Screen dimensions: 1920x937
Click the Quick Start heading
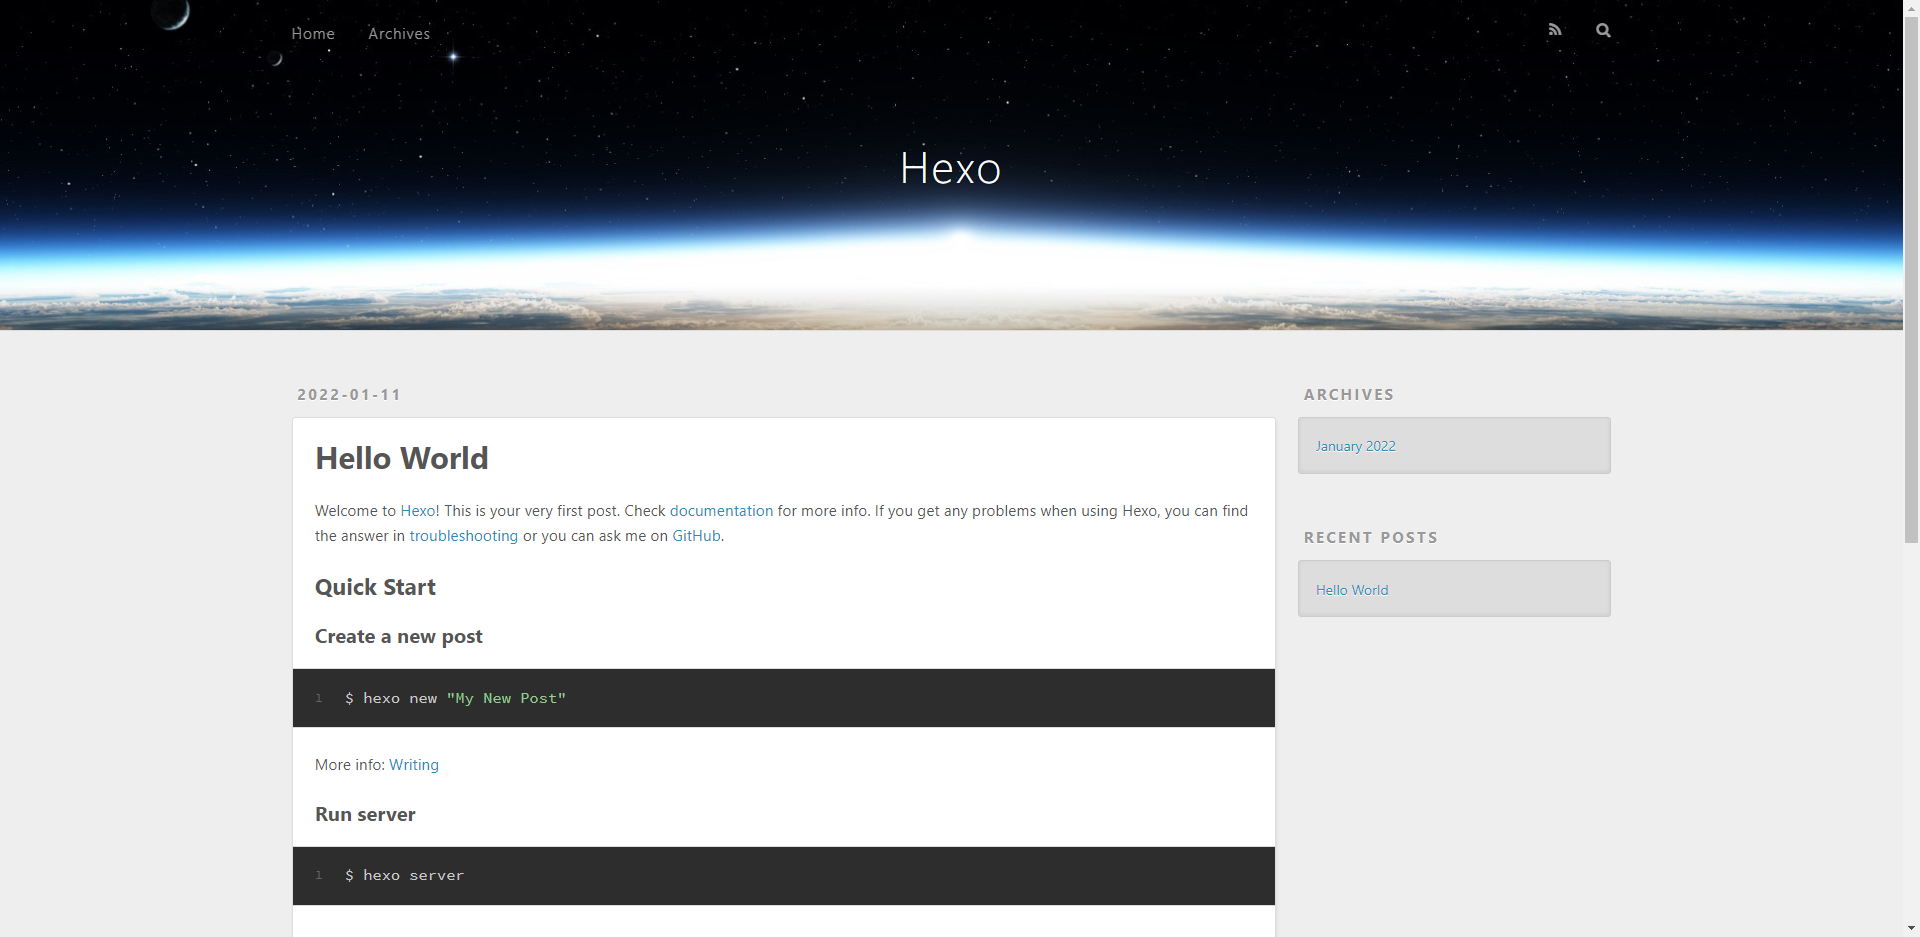click(375, 588)
